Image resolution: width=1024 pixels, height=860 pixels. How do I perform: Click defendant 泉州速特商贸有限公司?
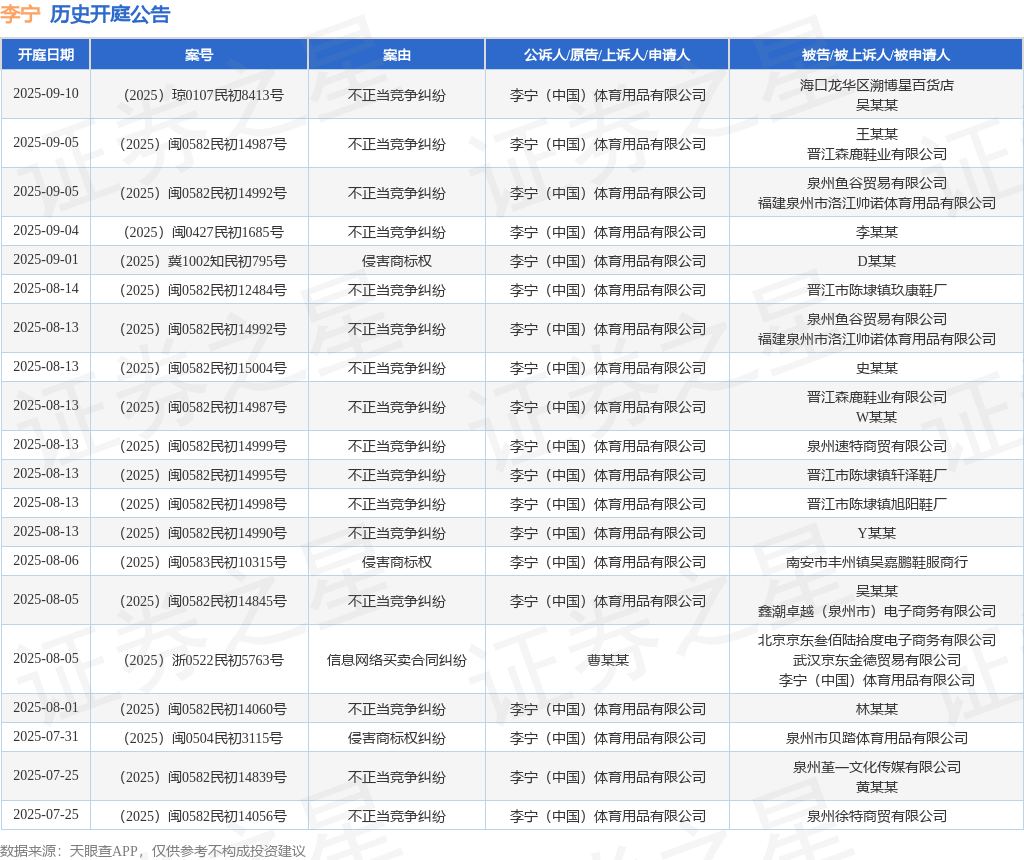coord(876,446)
